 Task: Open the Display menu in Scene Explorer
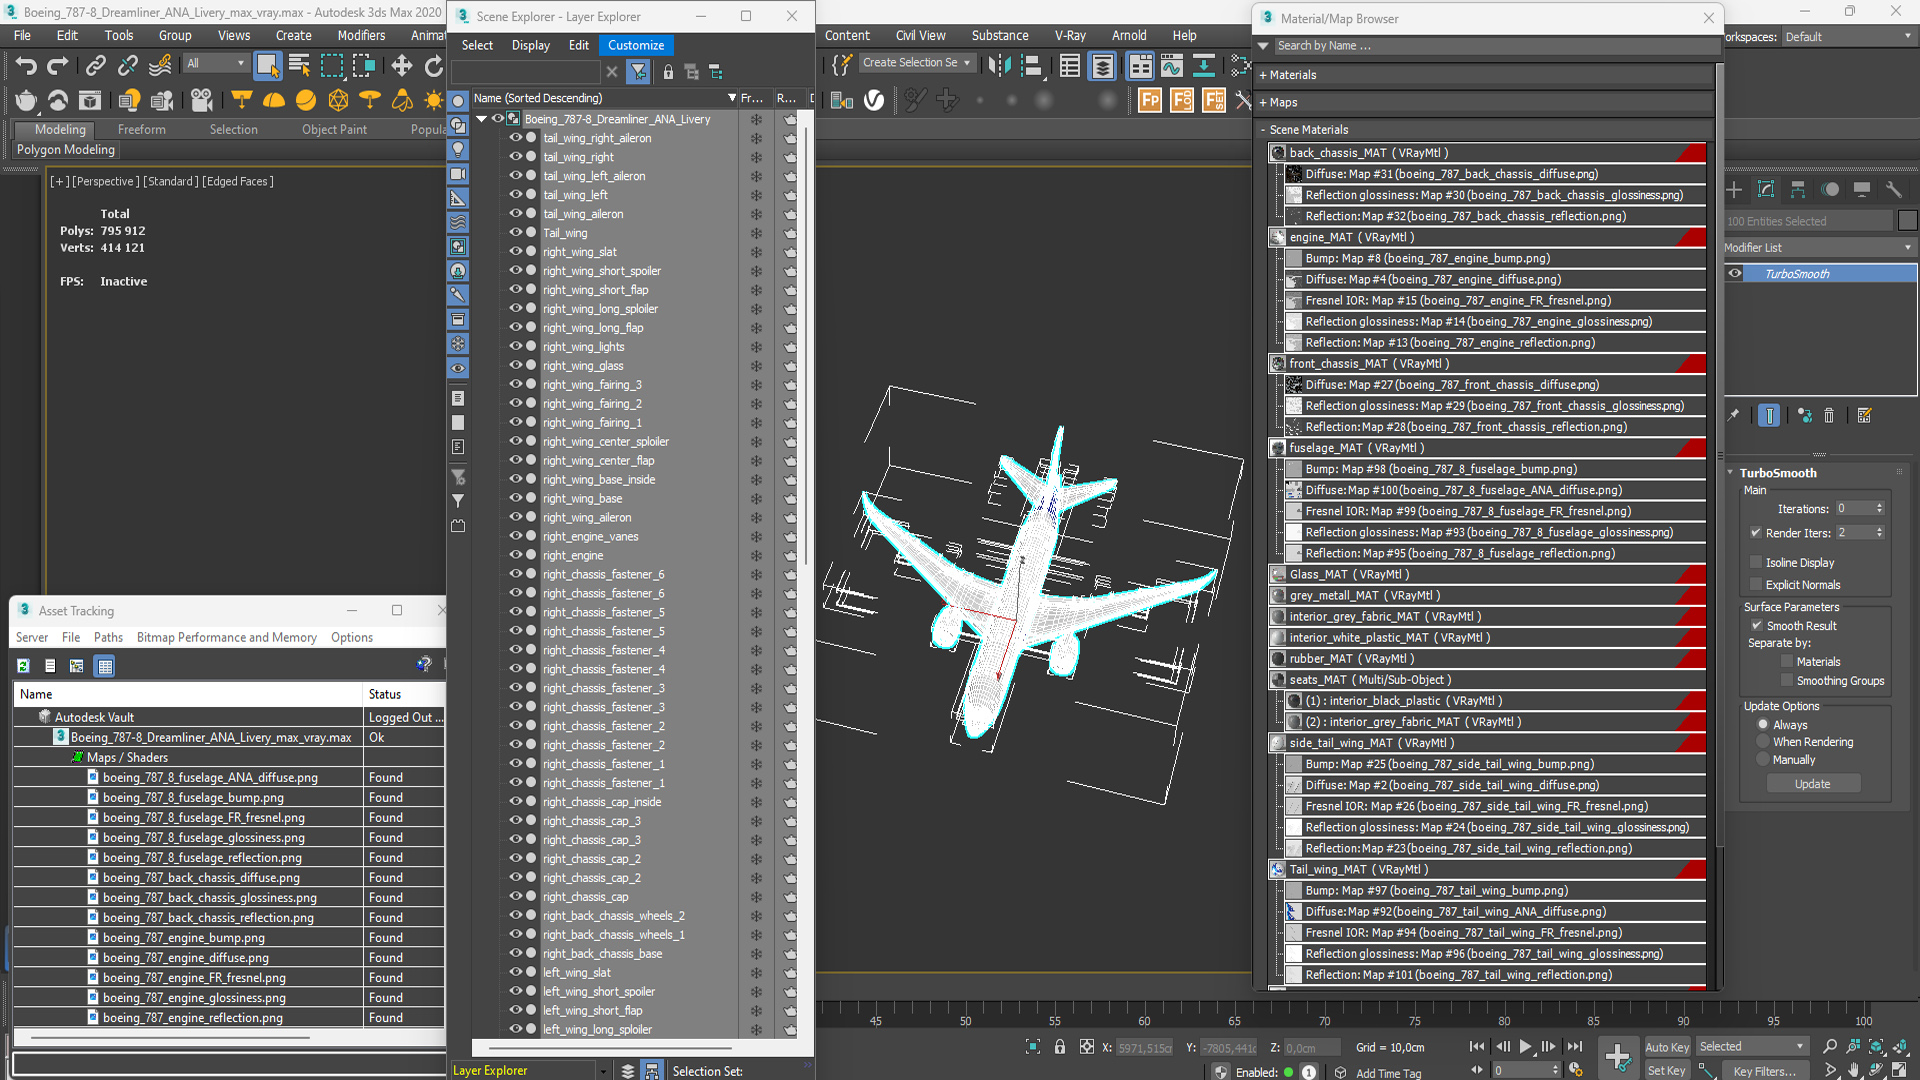coord(531,45)
